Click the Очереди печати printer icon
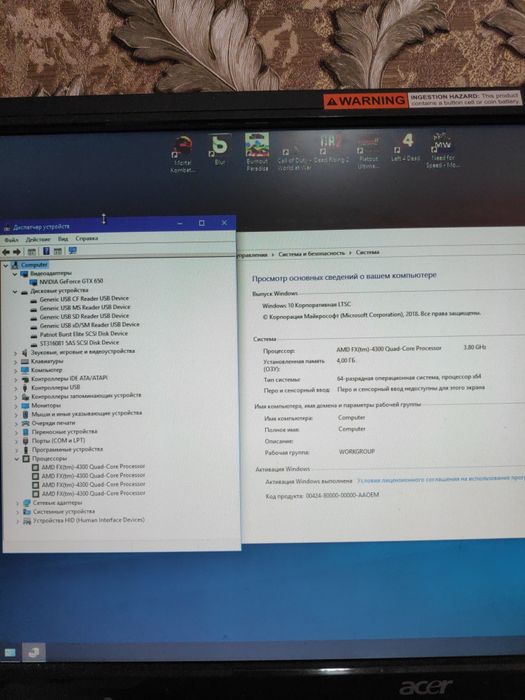 (x=25, y=423)
